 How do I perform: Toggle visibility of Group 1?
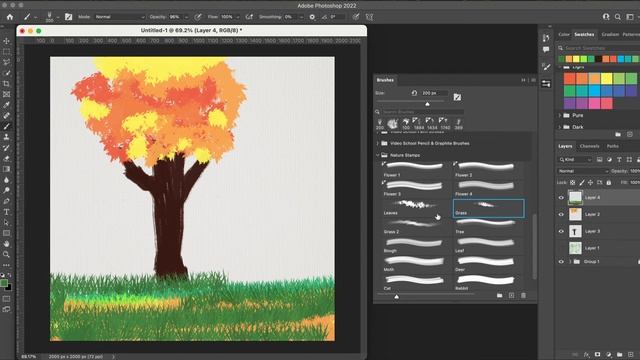click(561, 262)
